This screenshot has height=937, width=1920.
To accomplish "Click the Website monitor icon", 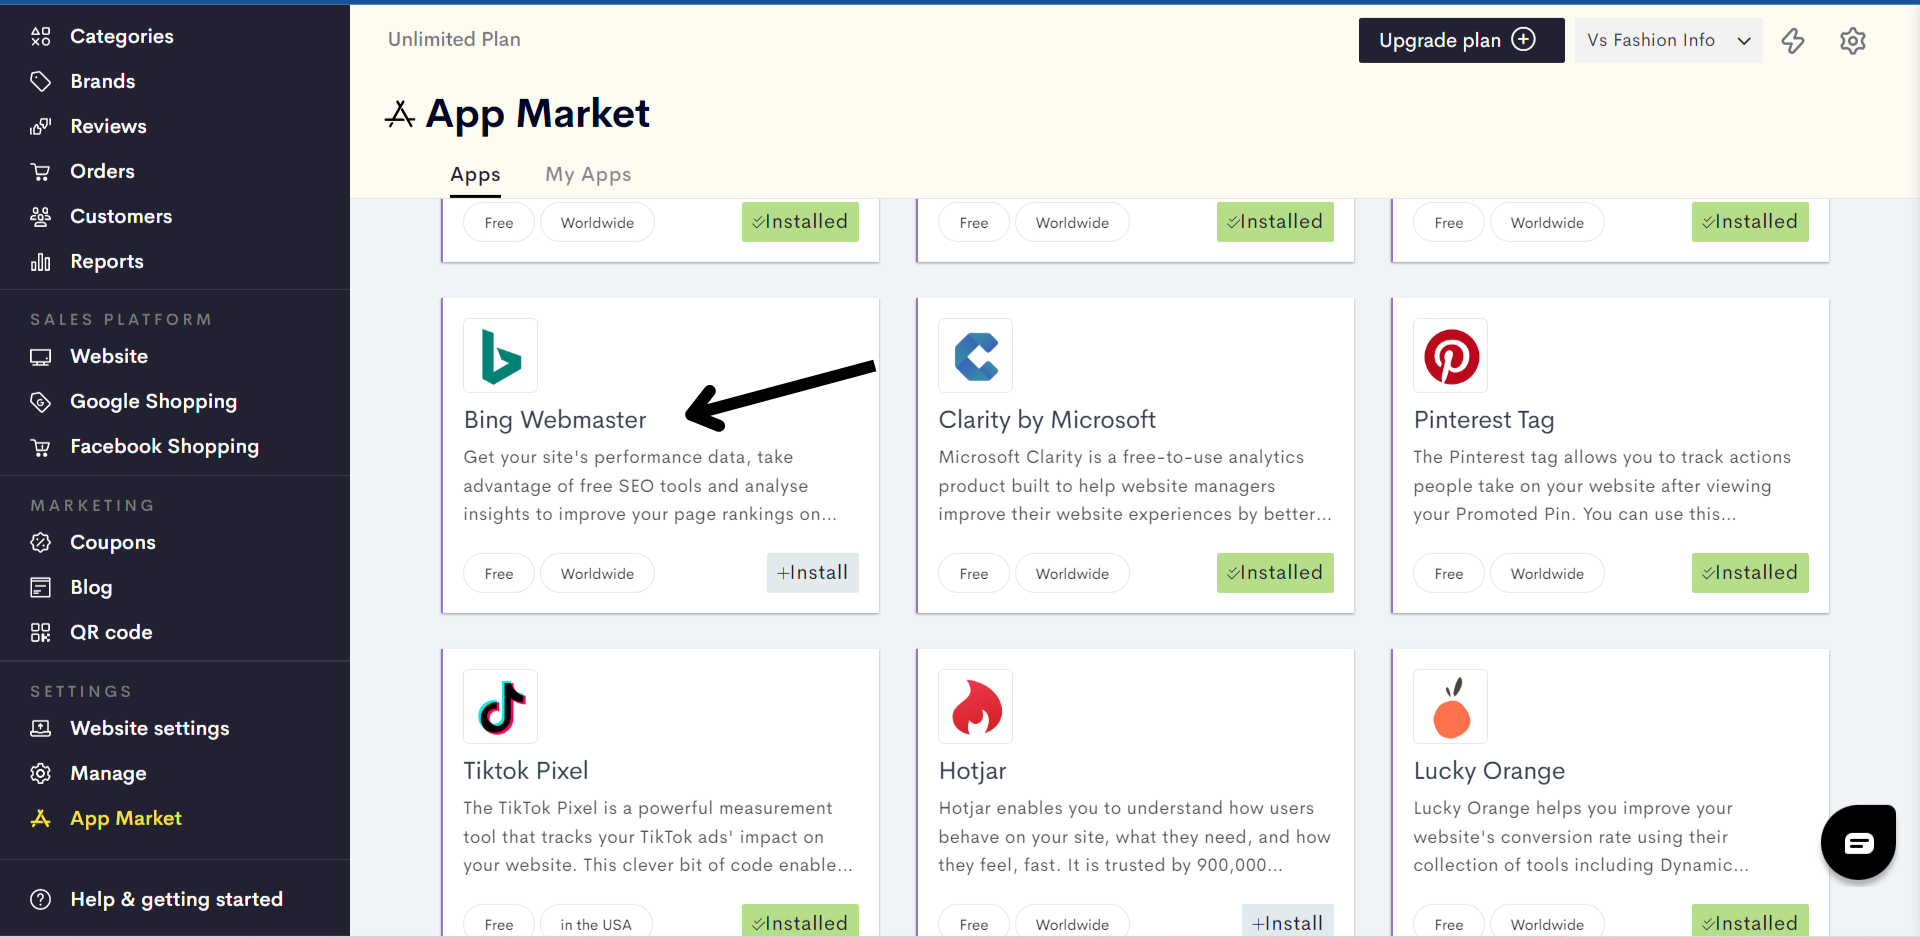I will pyautogui.click(x=41, y=357).
